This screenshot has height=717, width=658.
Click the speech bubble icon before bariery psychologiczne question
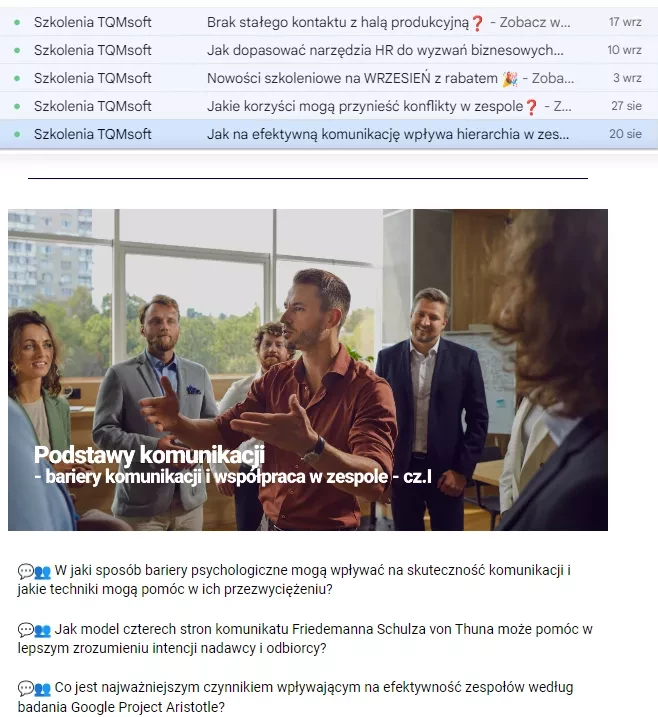[x=26, y=571]
